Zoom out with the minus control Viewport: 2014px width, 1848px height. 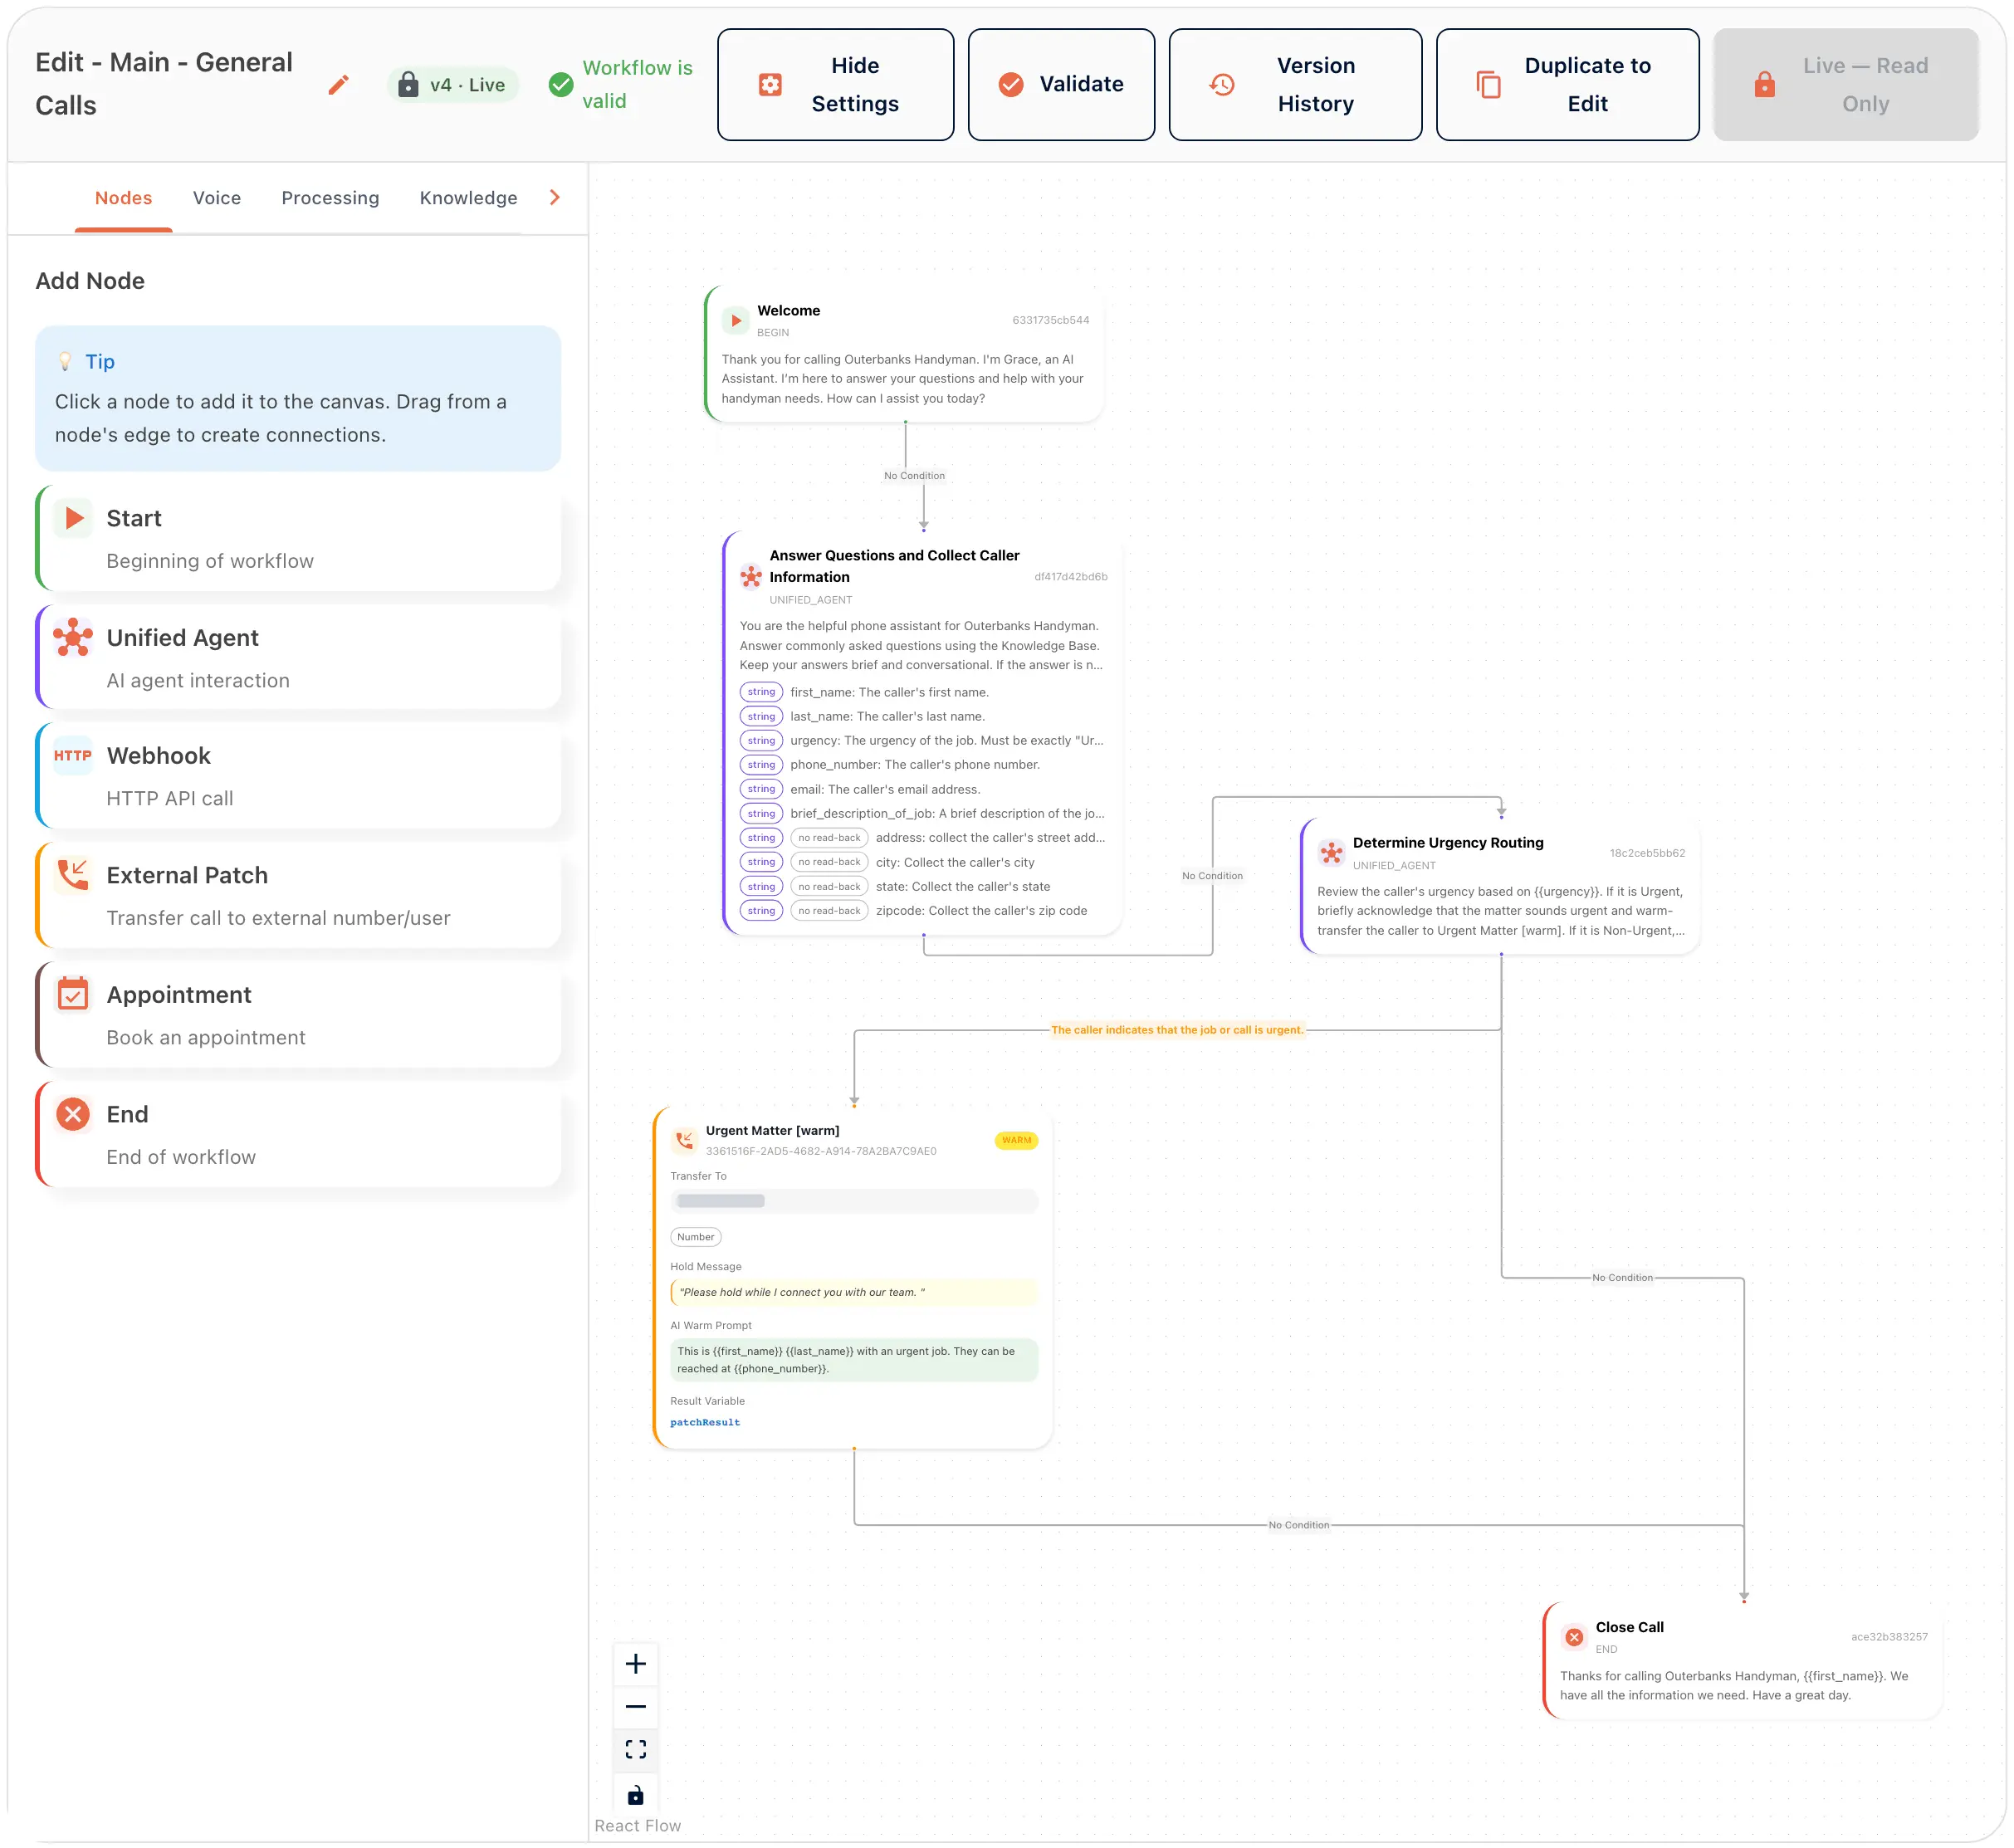(x=636, y=1707)
